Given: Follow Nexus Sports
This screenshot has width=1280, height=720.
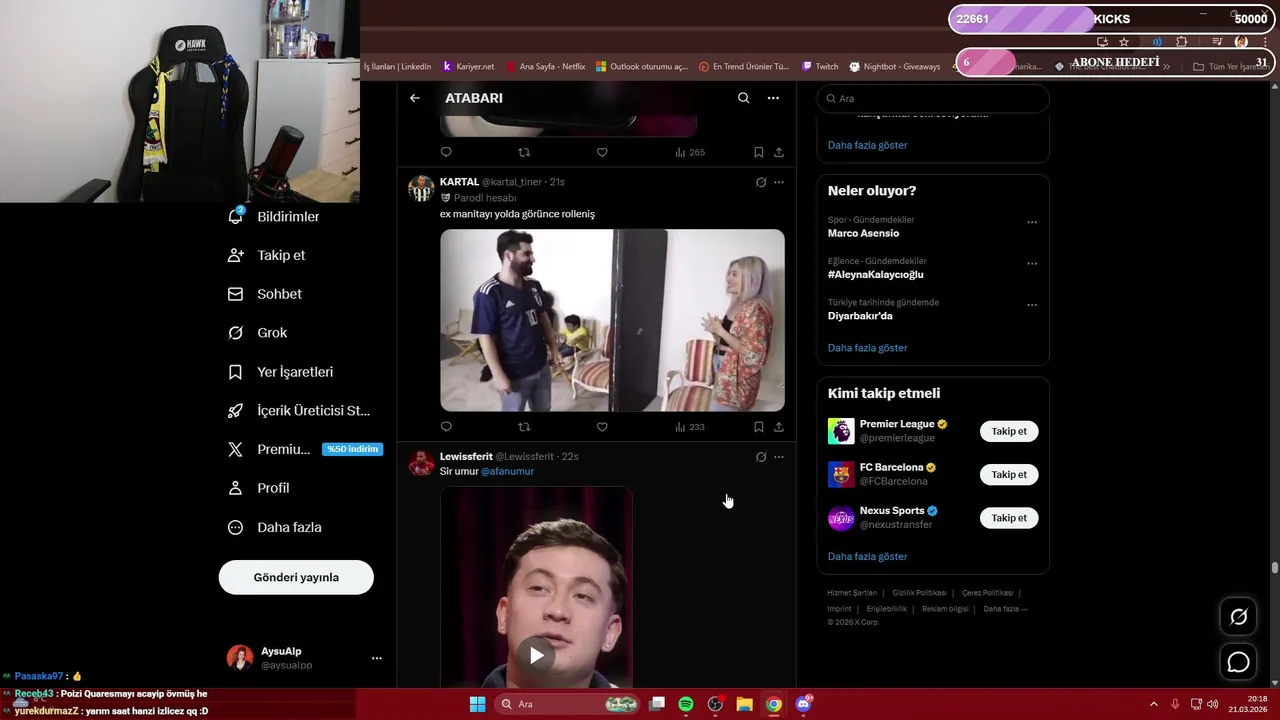Looking at the screenshot, I should [1009, 518].
